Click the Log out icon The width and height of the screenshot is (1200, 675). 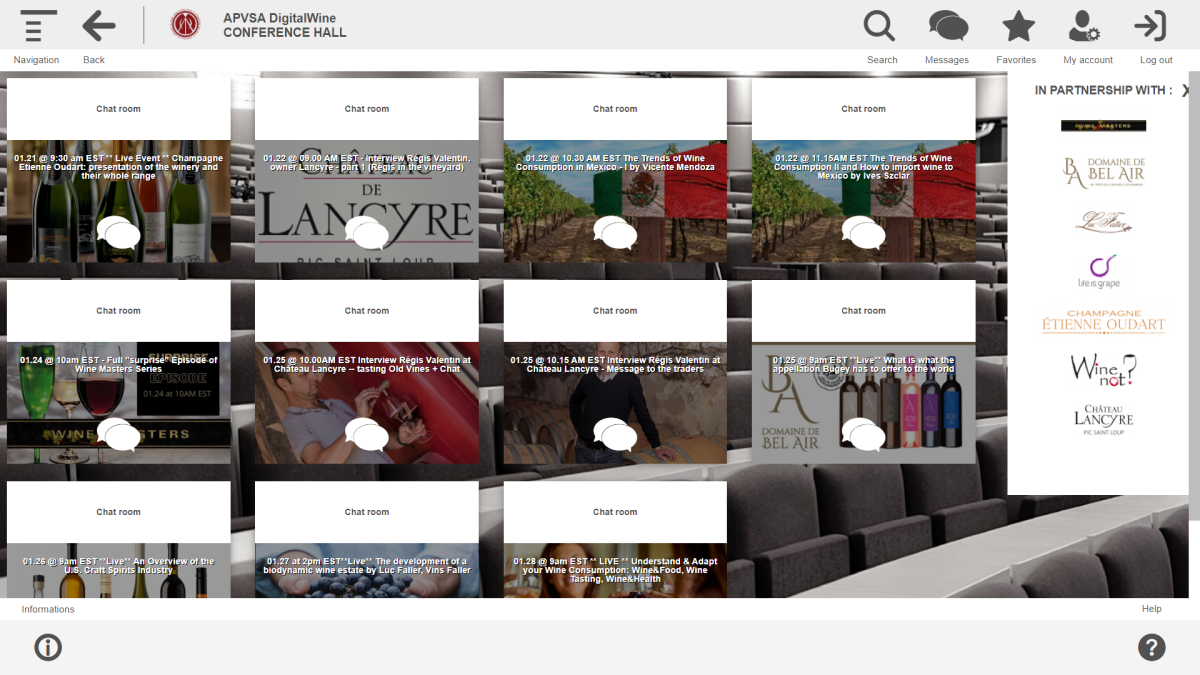coord(1151,26)
